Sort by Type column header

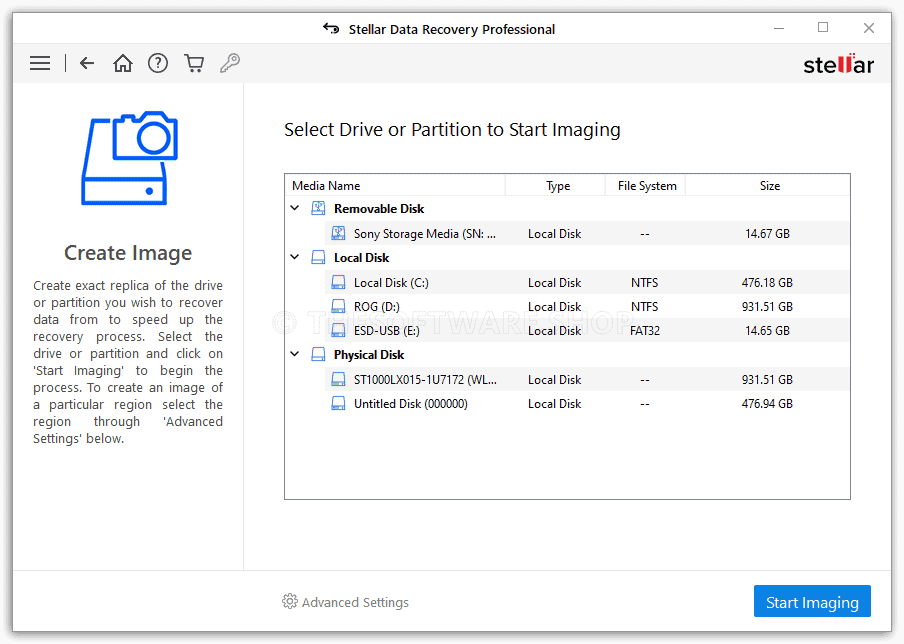555,186
